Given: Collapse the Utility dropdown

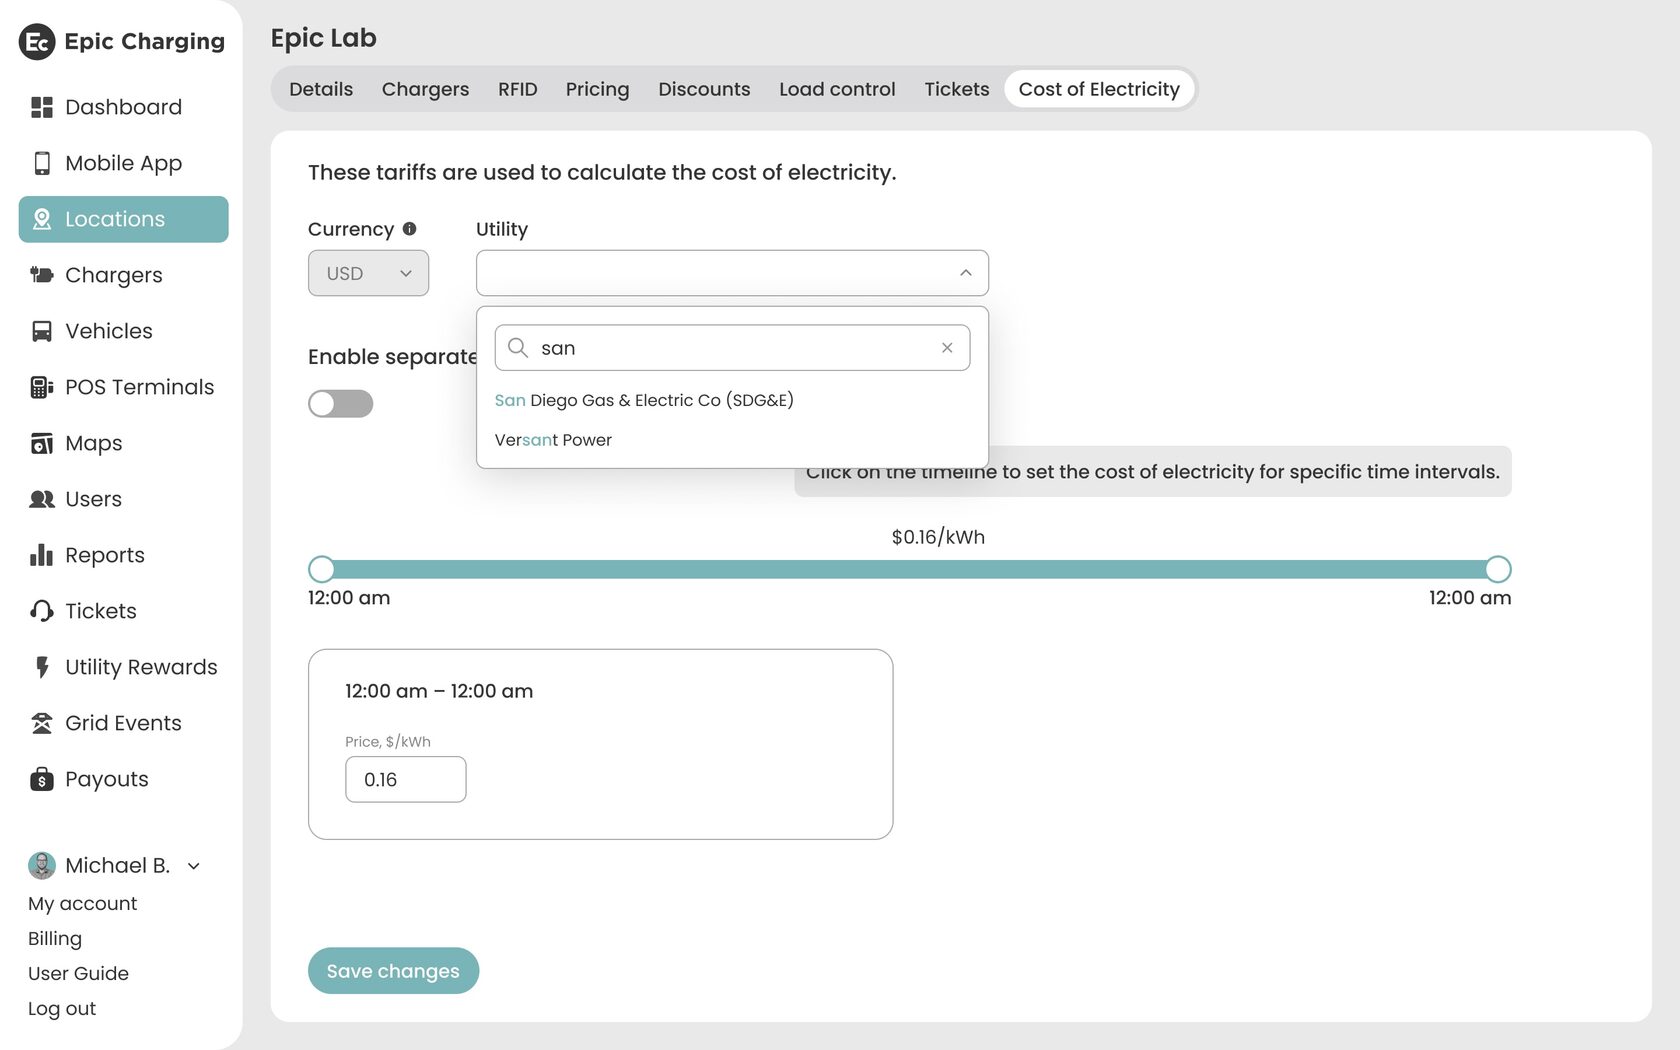Looking at the screenshot, I should point(965,273).
